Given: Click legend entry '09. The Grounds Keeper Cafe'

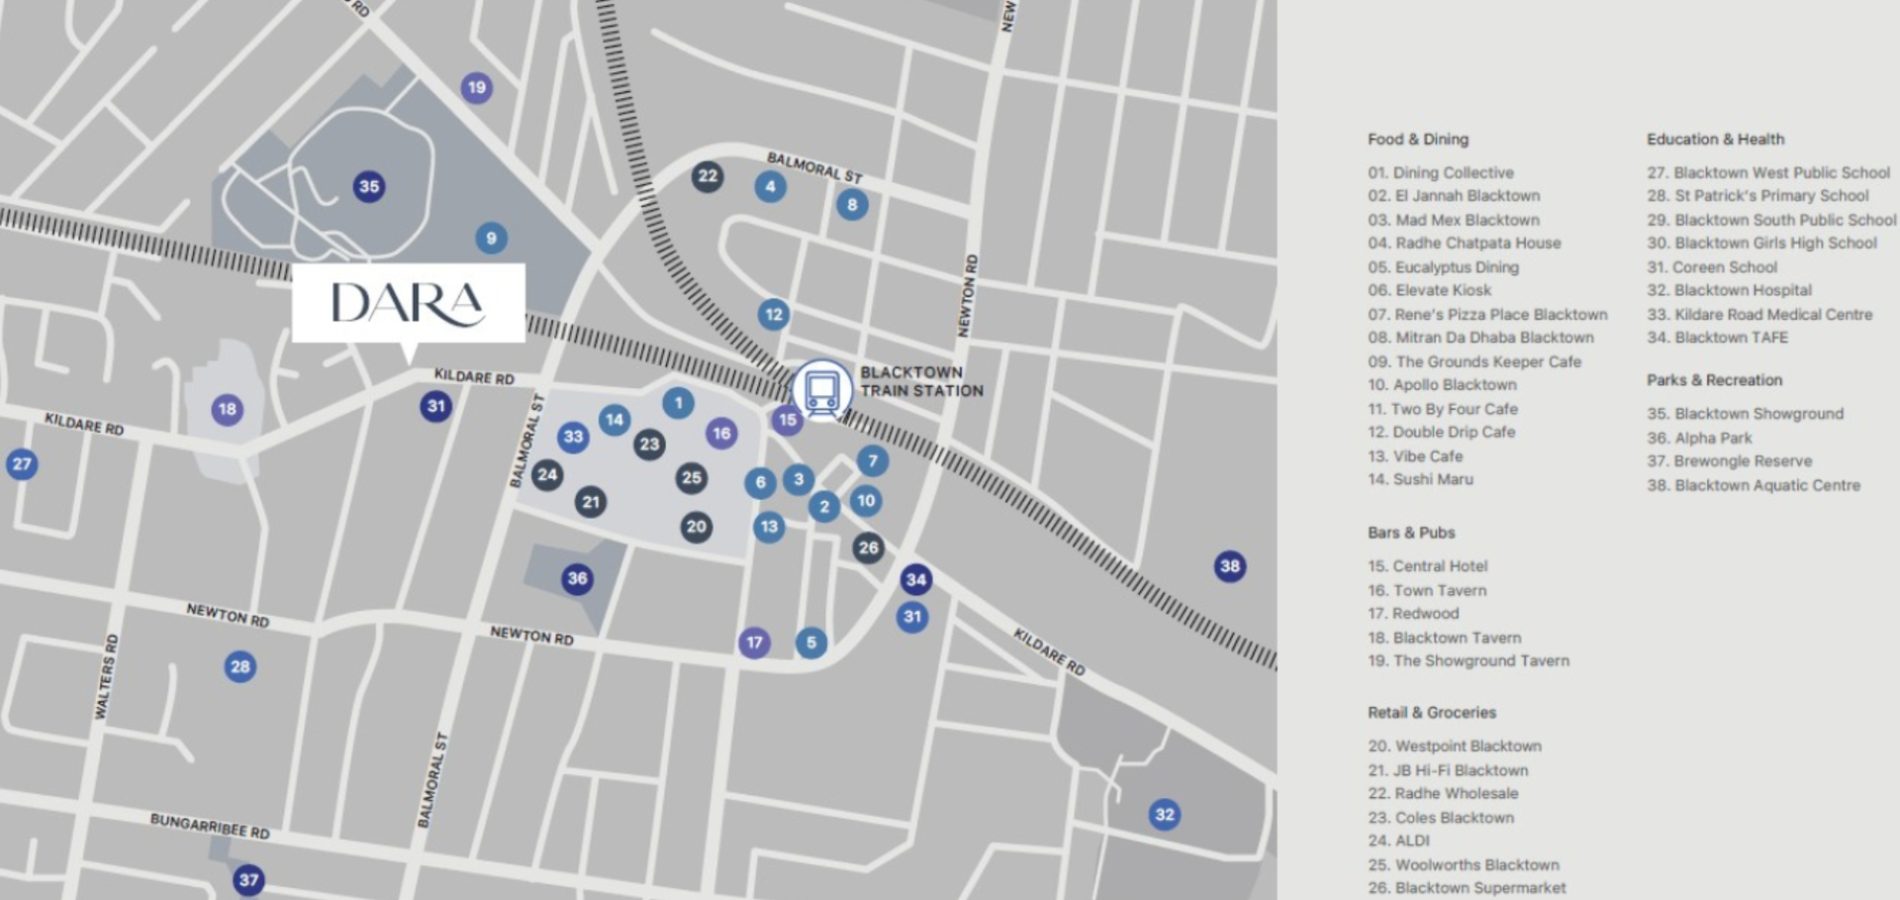Looking at the screenshot, I should [x=1475, y=362].
